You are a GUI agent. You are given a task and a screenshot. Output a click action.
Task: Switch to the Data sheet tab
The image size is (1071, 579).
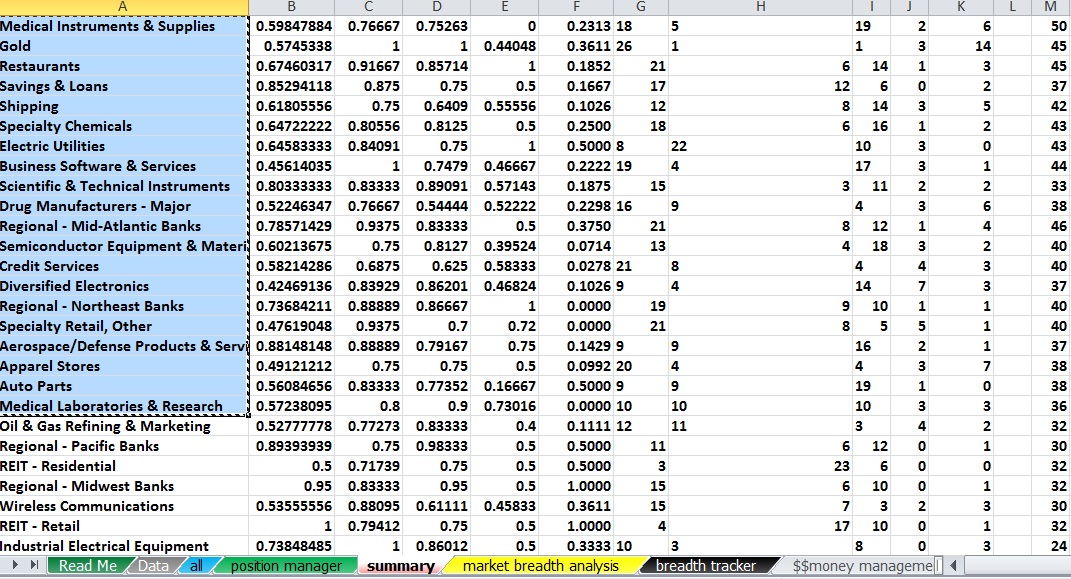(154, 565)
